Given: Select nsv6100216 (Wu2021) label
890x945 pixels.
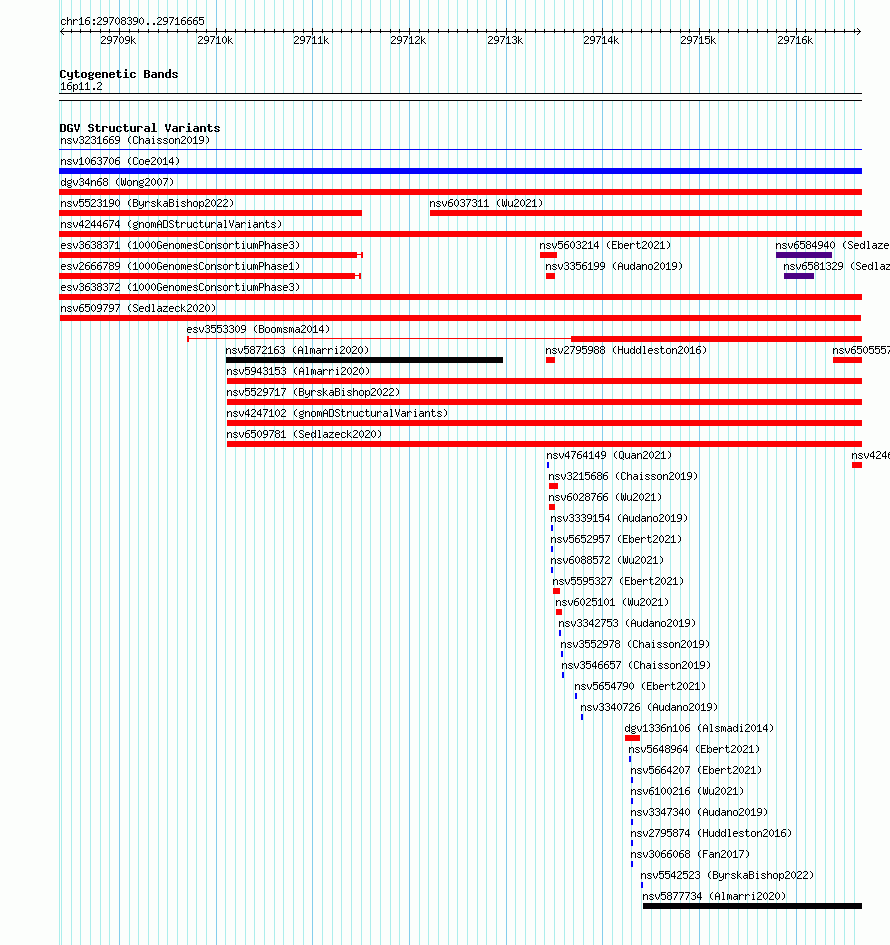Looking at the screenshot, I should (687, 792).
